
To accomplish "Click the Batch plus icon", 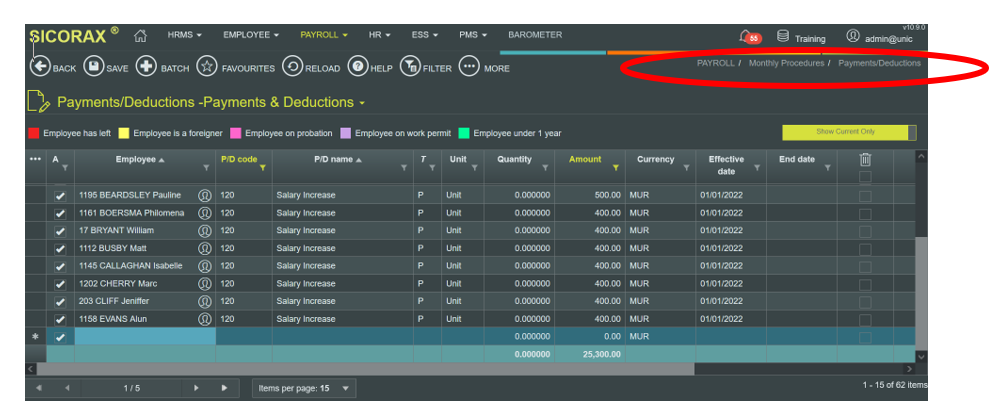I will click(x=146, y=67).
